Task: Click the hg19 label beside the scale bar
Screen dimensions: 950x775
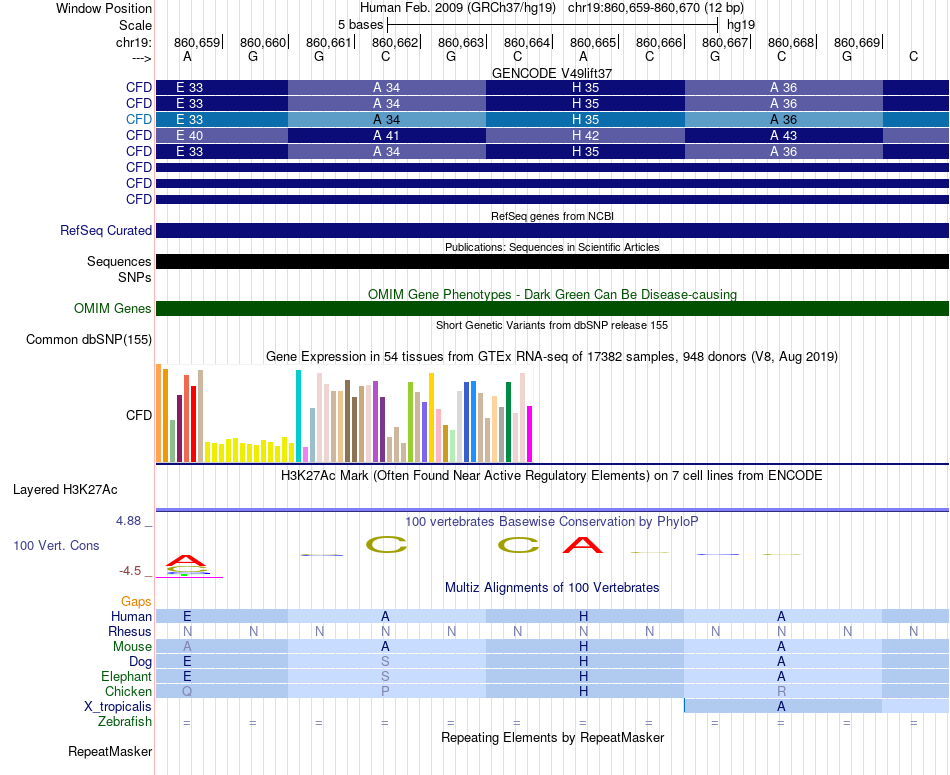Action: click(x=741, y=25)
